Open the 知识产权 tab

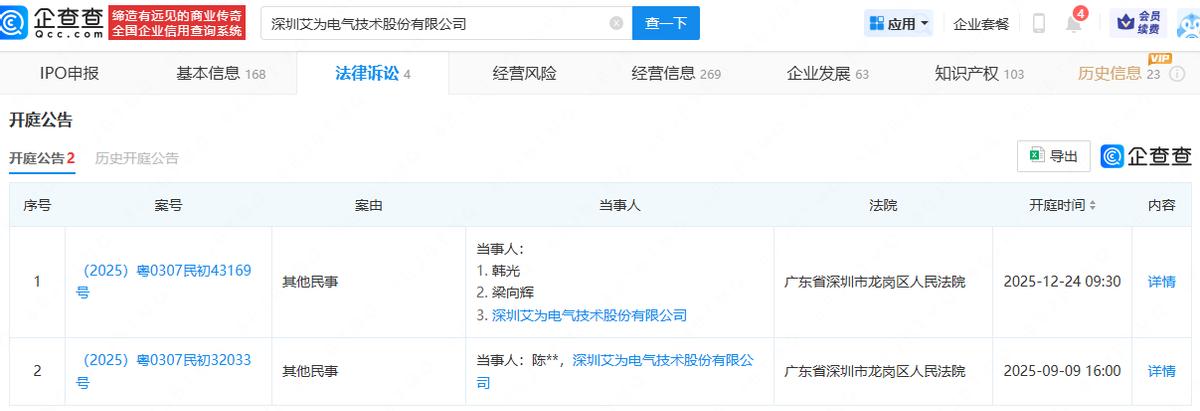pyautogui.click(x=979, y=73)
